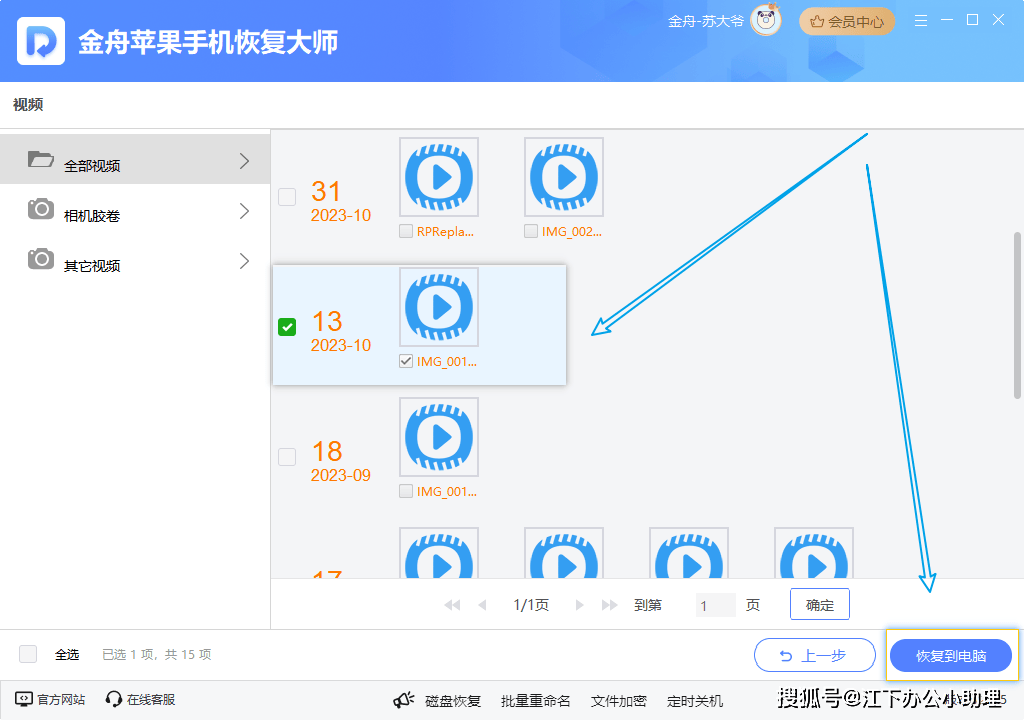Check the 18 2023-09 date group checkbox
This screenshot has height=720, width=1024.
pyautogui.click(x=287, y=457)
